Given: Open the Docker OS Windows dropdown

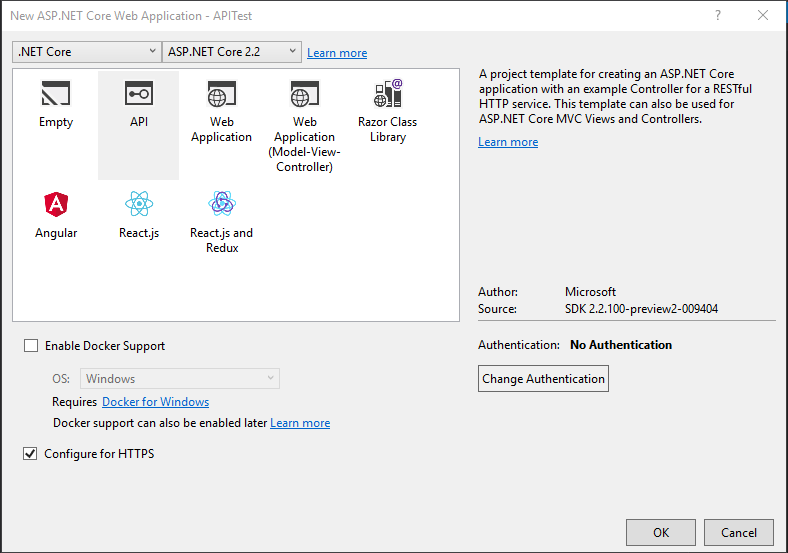Looking at the screenshot, I should click(179, 379).
